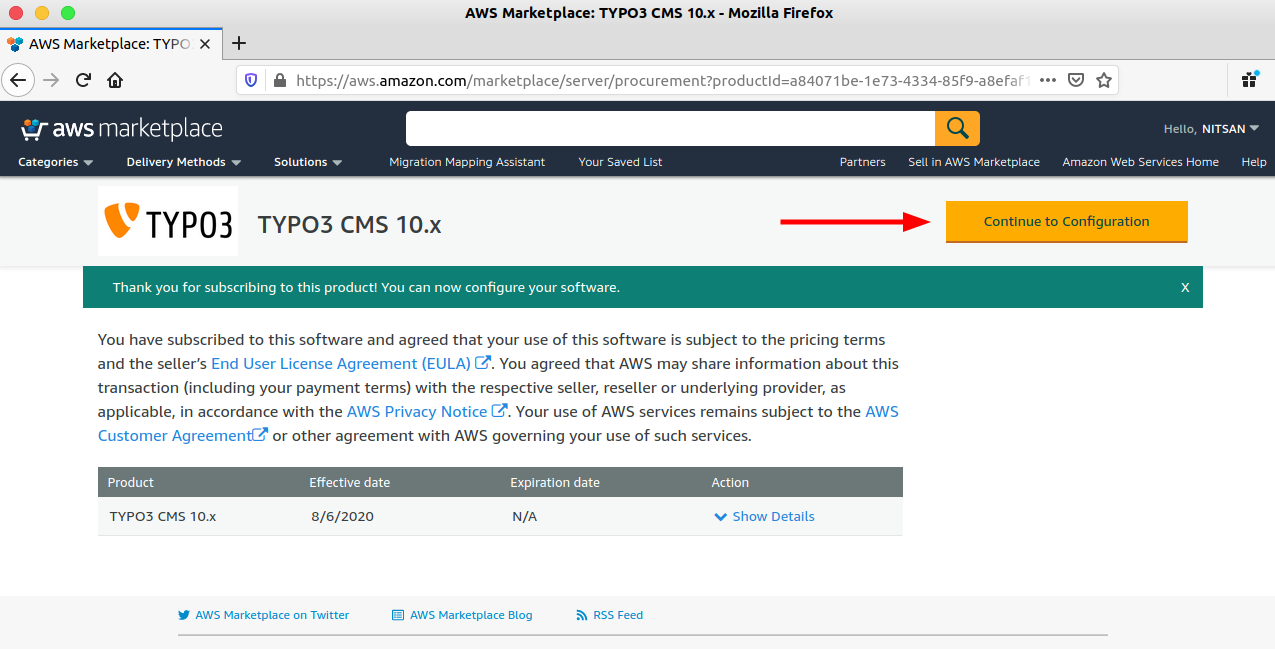Click the Expiration date column header
This screenshot has width=1275, height=649.
click(x=555, y=482)
